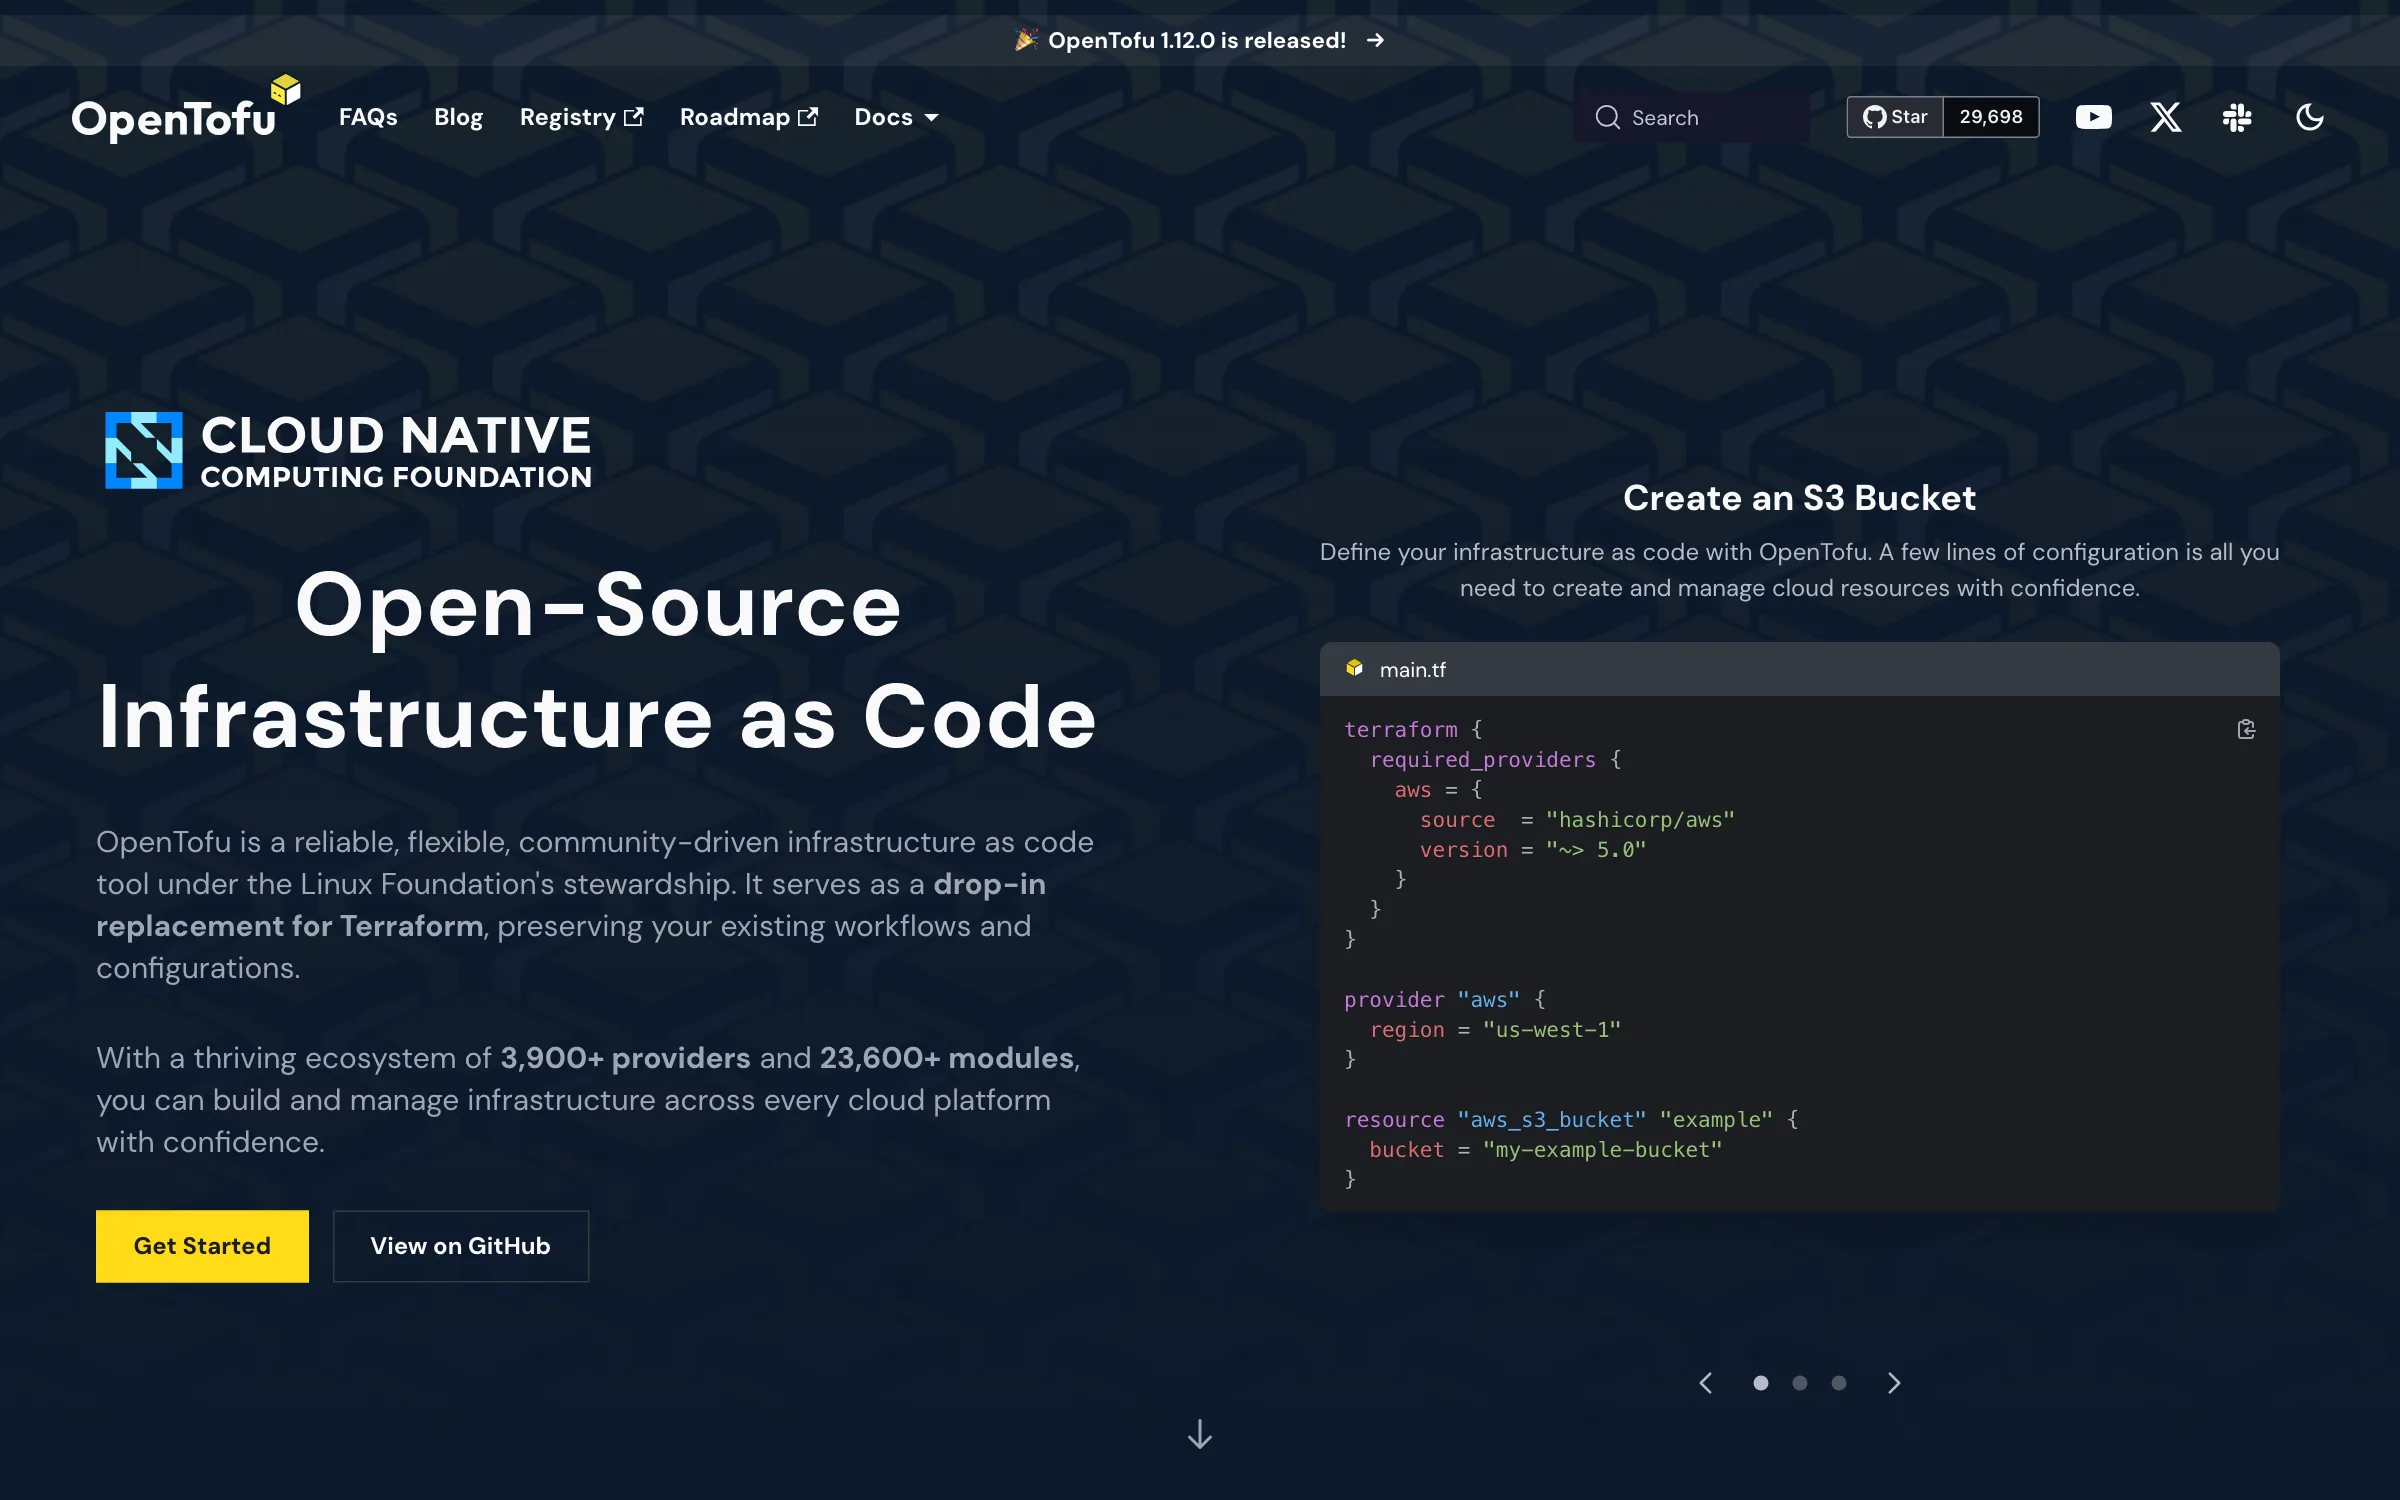Open the Cloud Native Computing Foundation logo
Viewport: 2400px width, 1500px height.
(x=348, y=450)
